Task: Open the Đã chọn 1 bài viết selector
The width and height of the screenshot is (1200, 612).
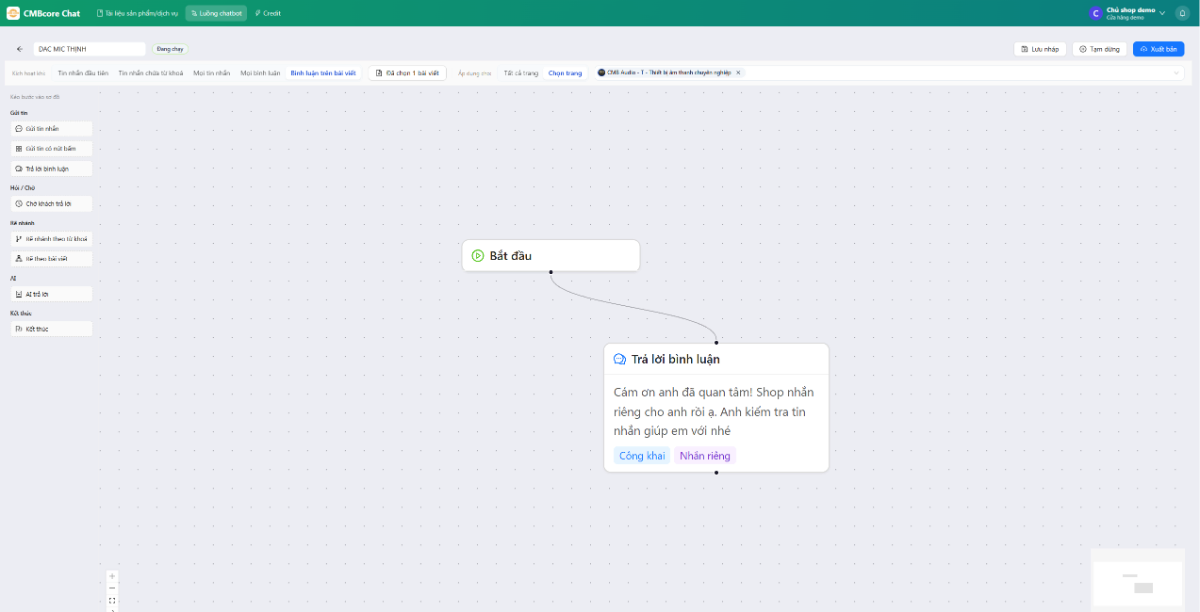Action: point(407,73)
